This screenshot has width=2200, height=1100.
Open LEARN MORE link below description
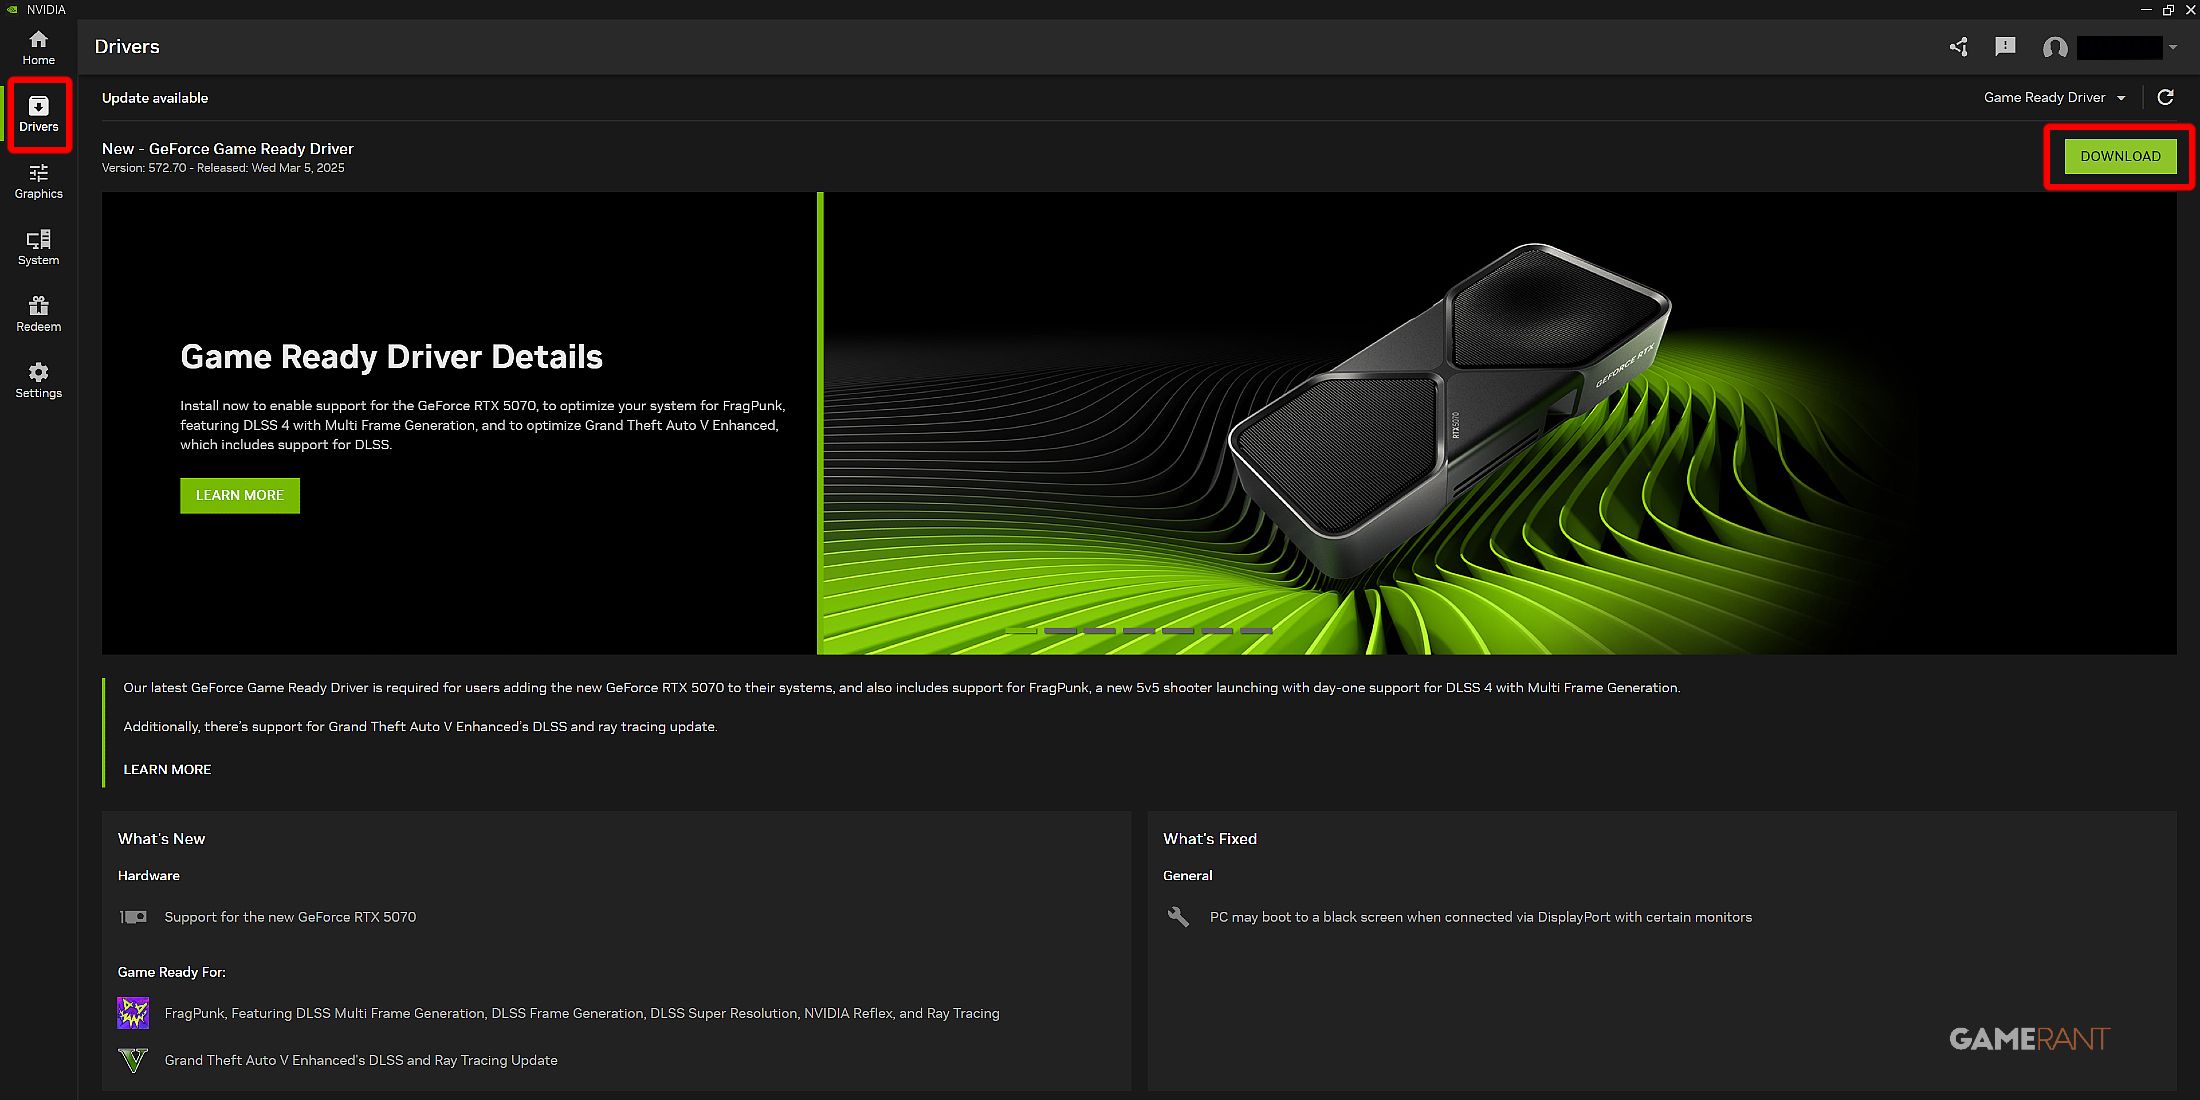[167, 769]
